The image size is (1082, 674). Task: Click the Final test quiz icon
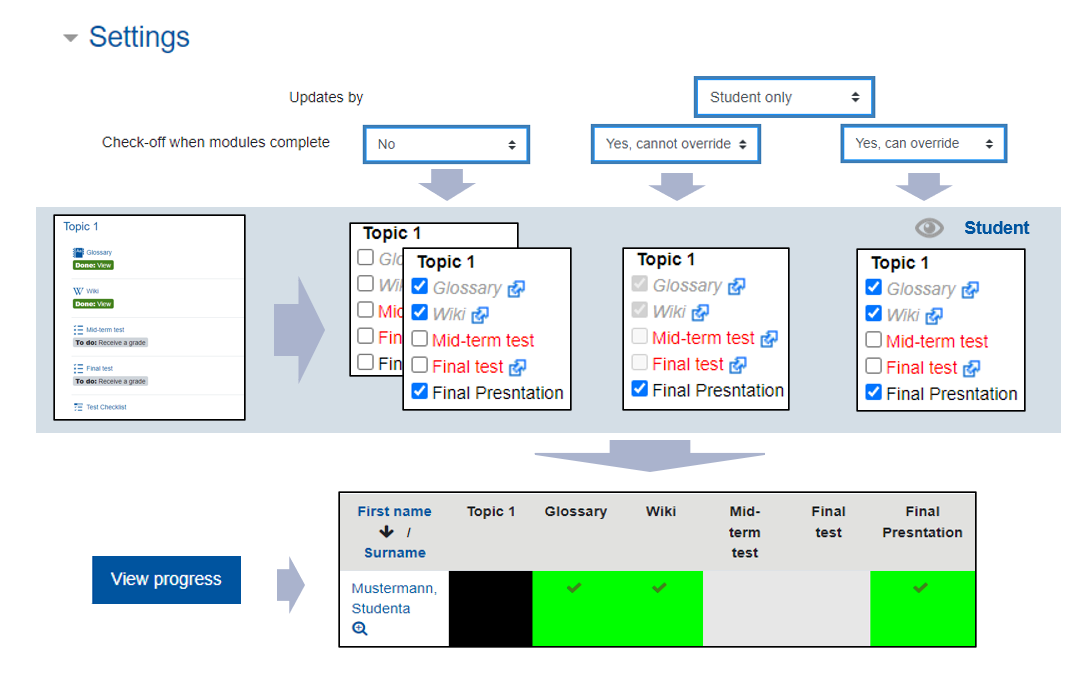77,368
